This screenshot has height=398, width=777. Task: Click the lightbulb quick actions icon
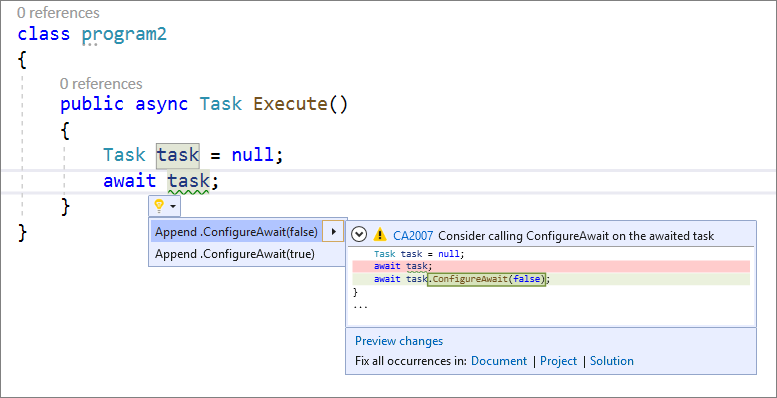coord(159,206)
